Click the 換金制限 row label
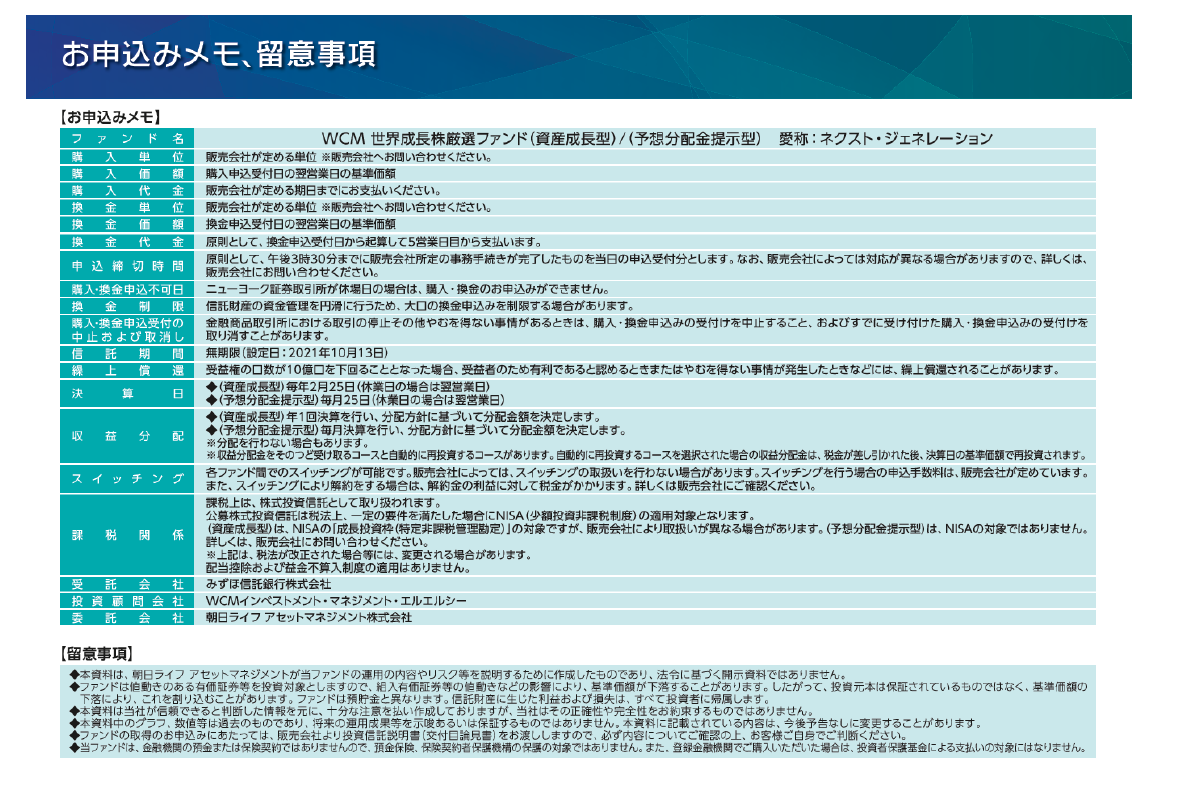Image resolution: width=1193 pixels, height=788 pixels. (127, 306)
